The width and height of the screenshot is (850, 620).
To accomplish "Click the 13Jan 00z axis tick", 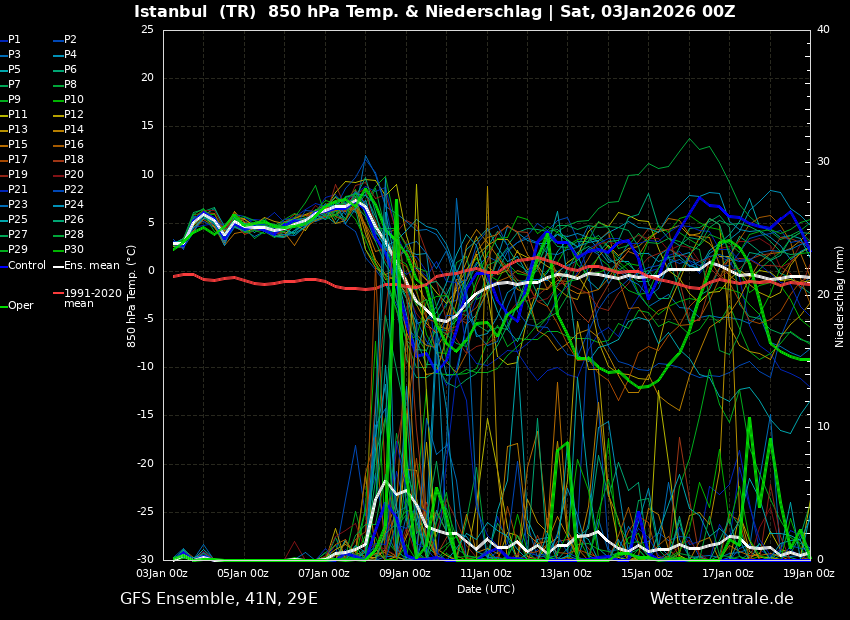I will (567, 573).
